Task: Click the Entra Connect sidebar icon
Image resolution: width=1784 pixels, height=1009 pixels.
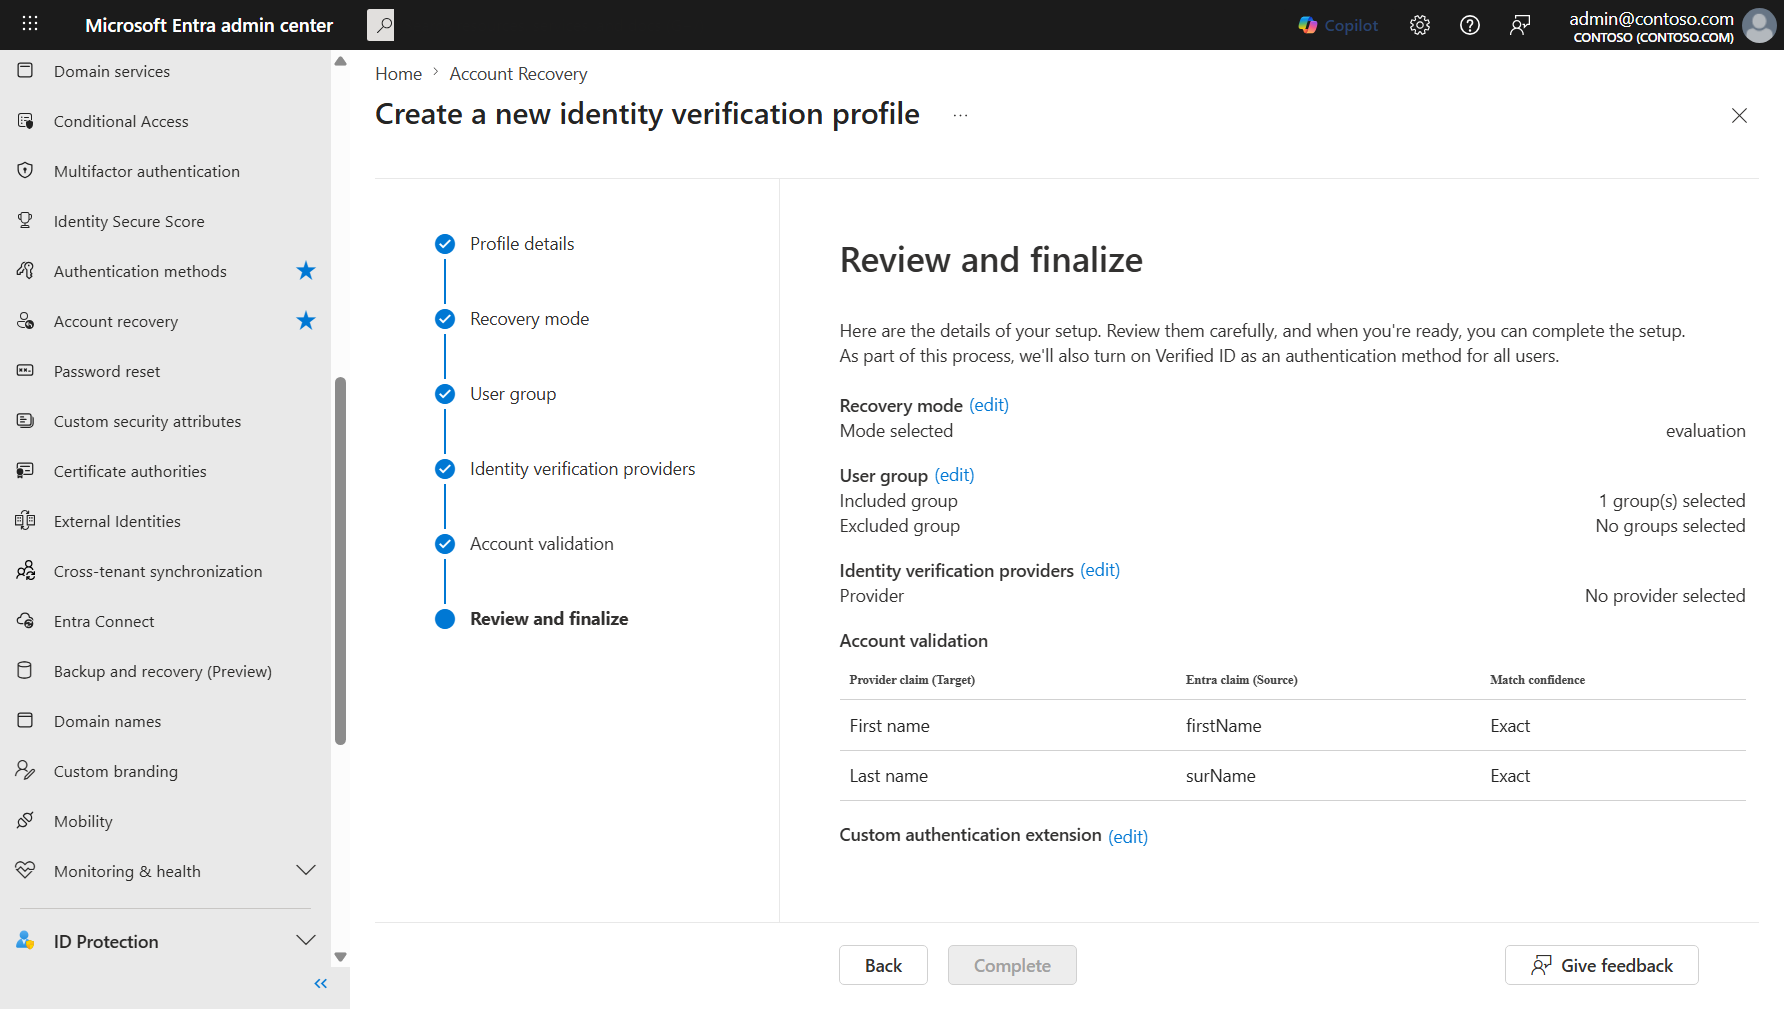Action: tap(26, 621)
